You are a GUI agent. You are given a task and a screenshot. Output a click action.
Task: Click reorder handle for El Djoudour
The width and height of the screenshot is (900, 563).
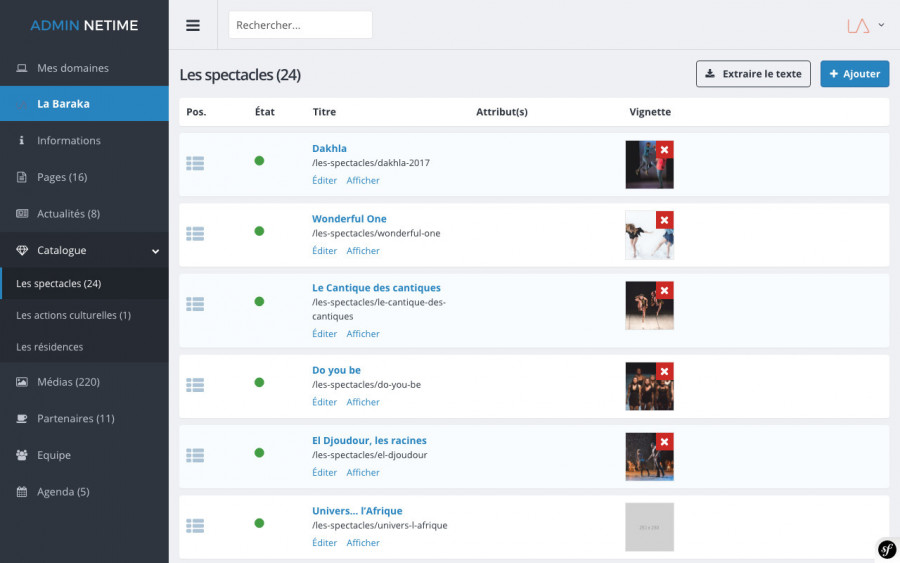point(195,455)
